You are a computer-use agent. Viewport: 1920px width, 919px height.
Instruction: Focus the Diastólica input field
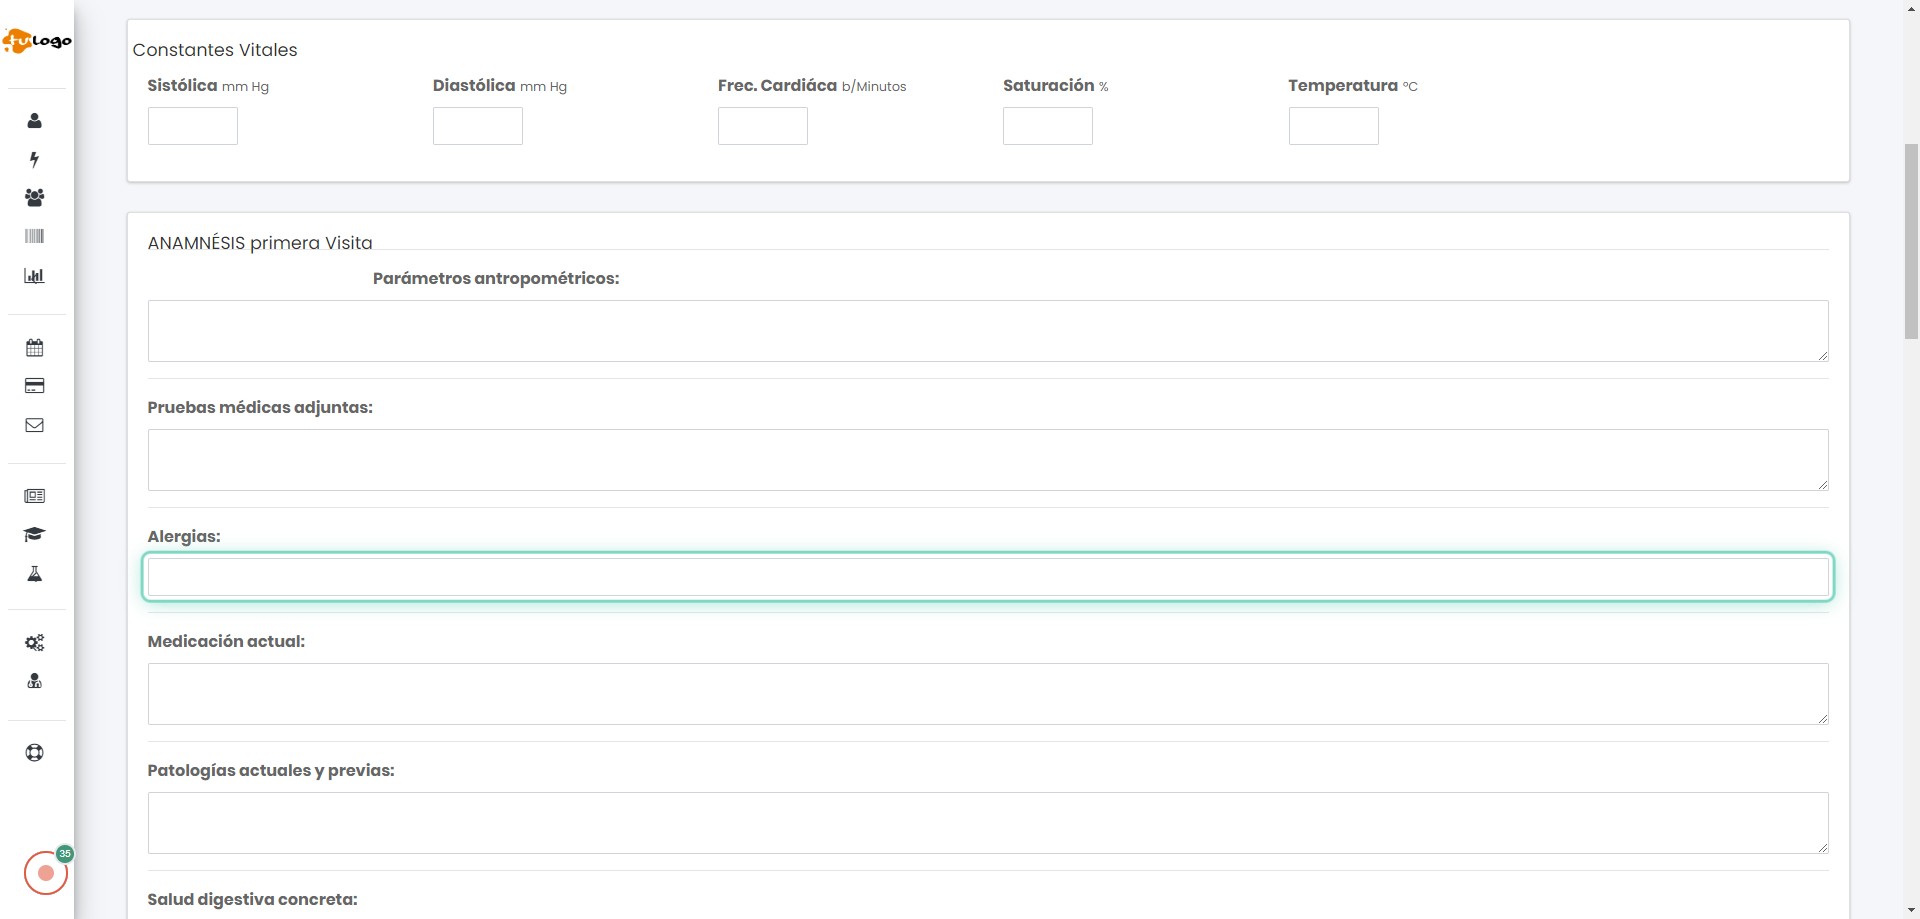click(478, 126)
